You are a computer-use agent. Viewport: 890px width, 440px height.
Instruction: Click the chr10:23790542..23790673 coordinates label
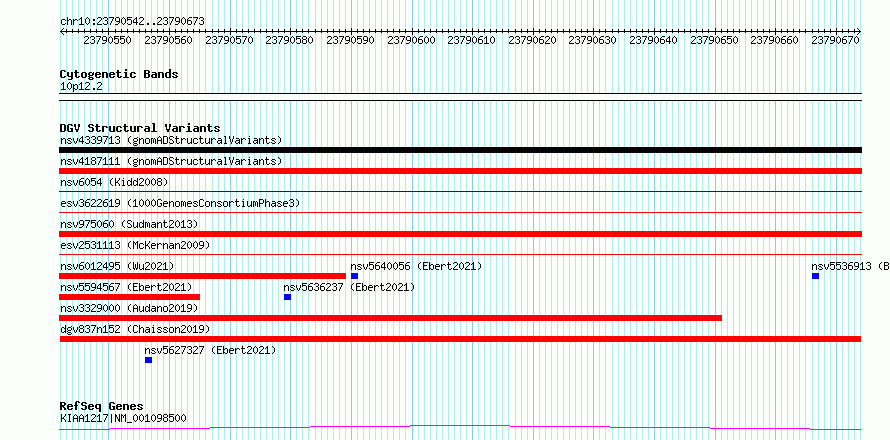tap(132, 22)
